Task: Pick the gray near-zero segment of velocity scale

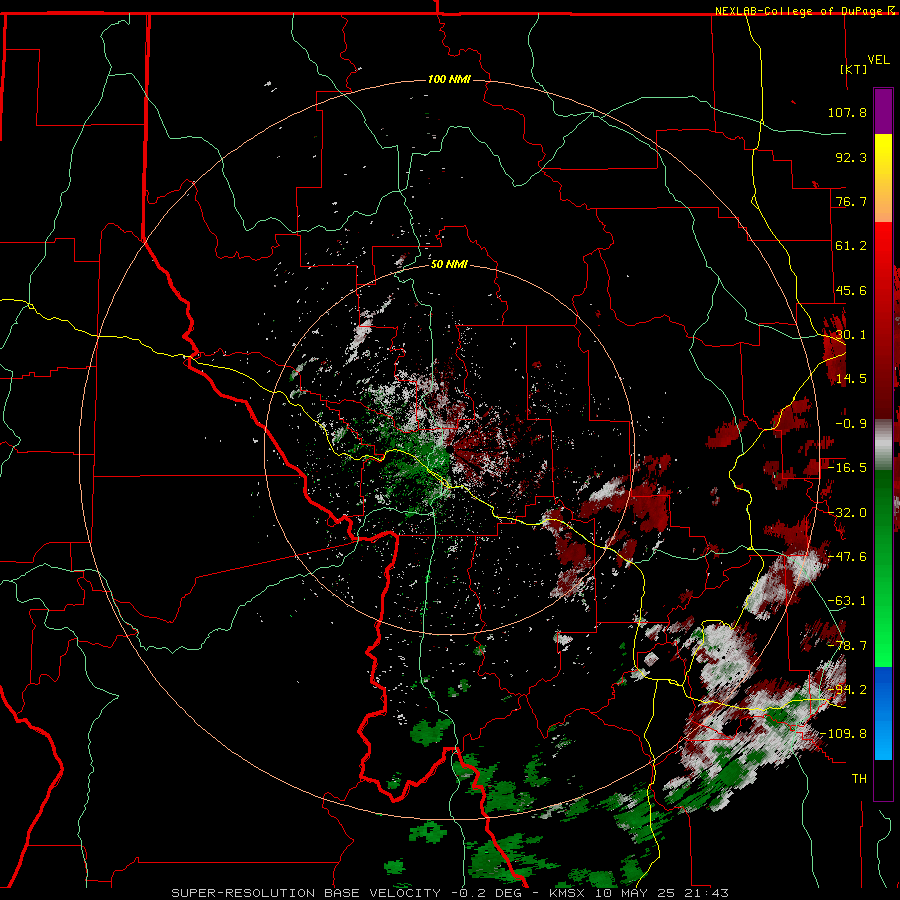Action: coord(883,445)
